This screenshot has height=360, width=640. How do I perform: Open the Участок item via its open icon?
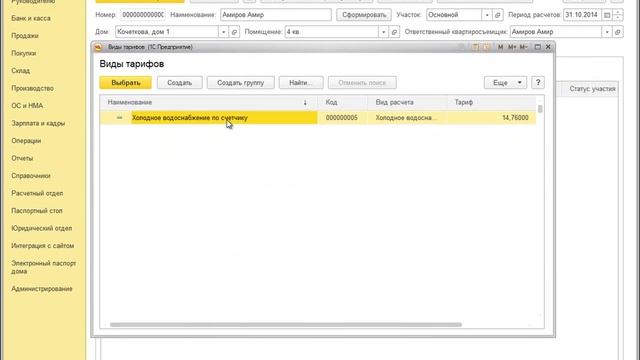tap(498, 15)
